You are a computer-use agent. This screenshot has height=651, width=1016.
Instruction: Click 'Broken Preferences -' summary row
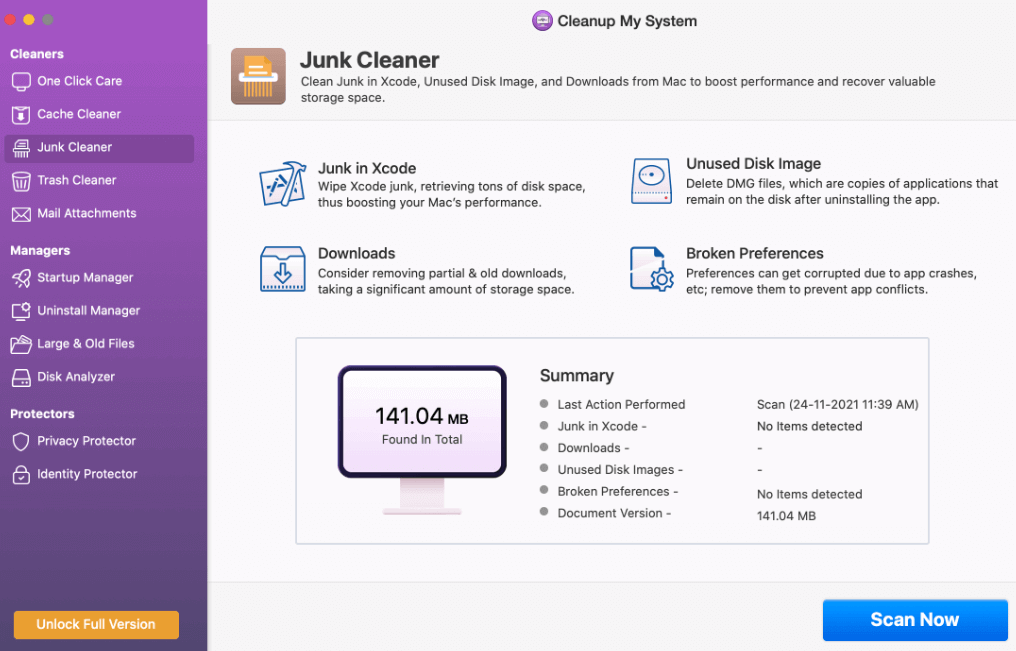tap(617, 491)
